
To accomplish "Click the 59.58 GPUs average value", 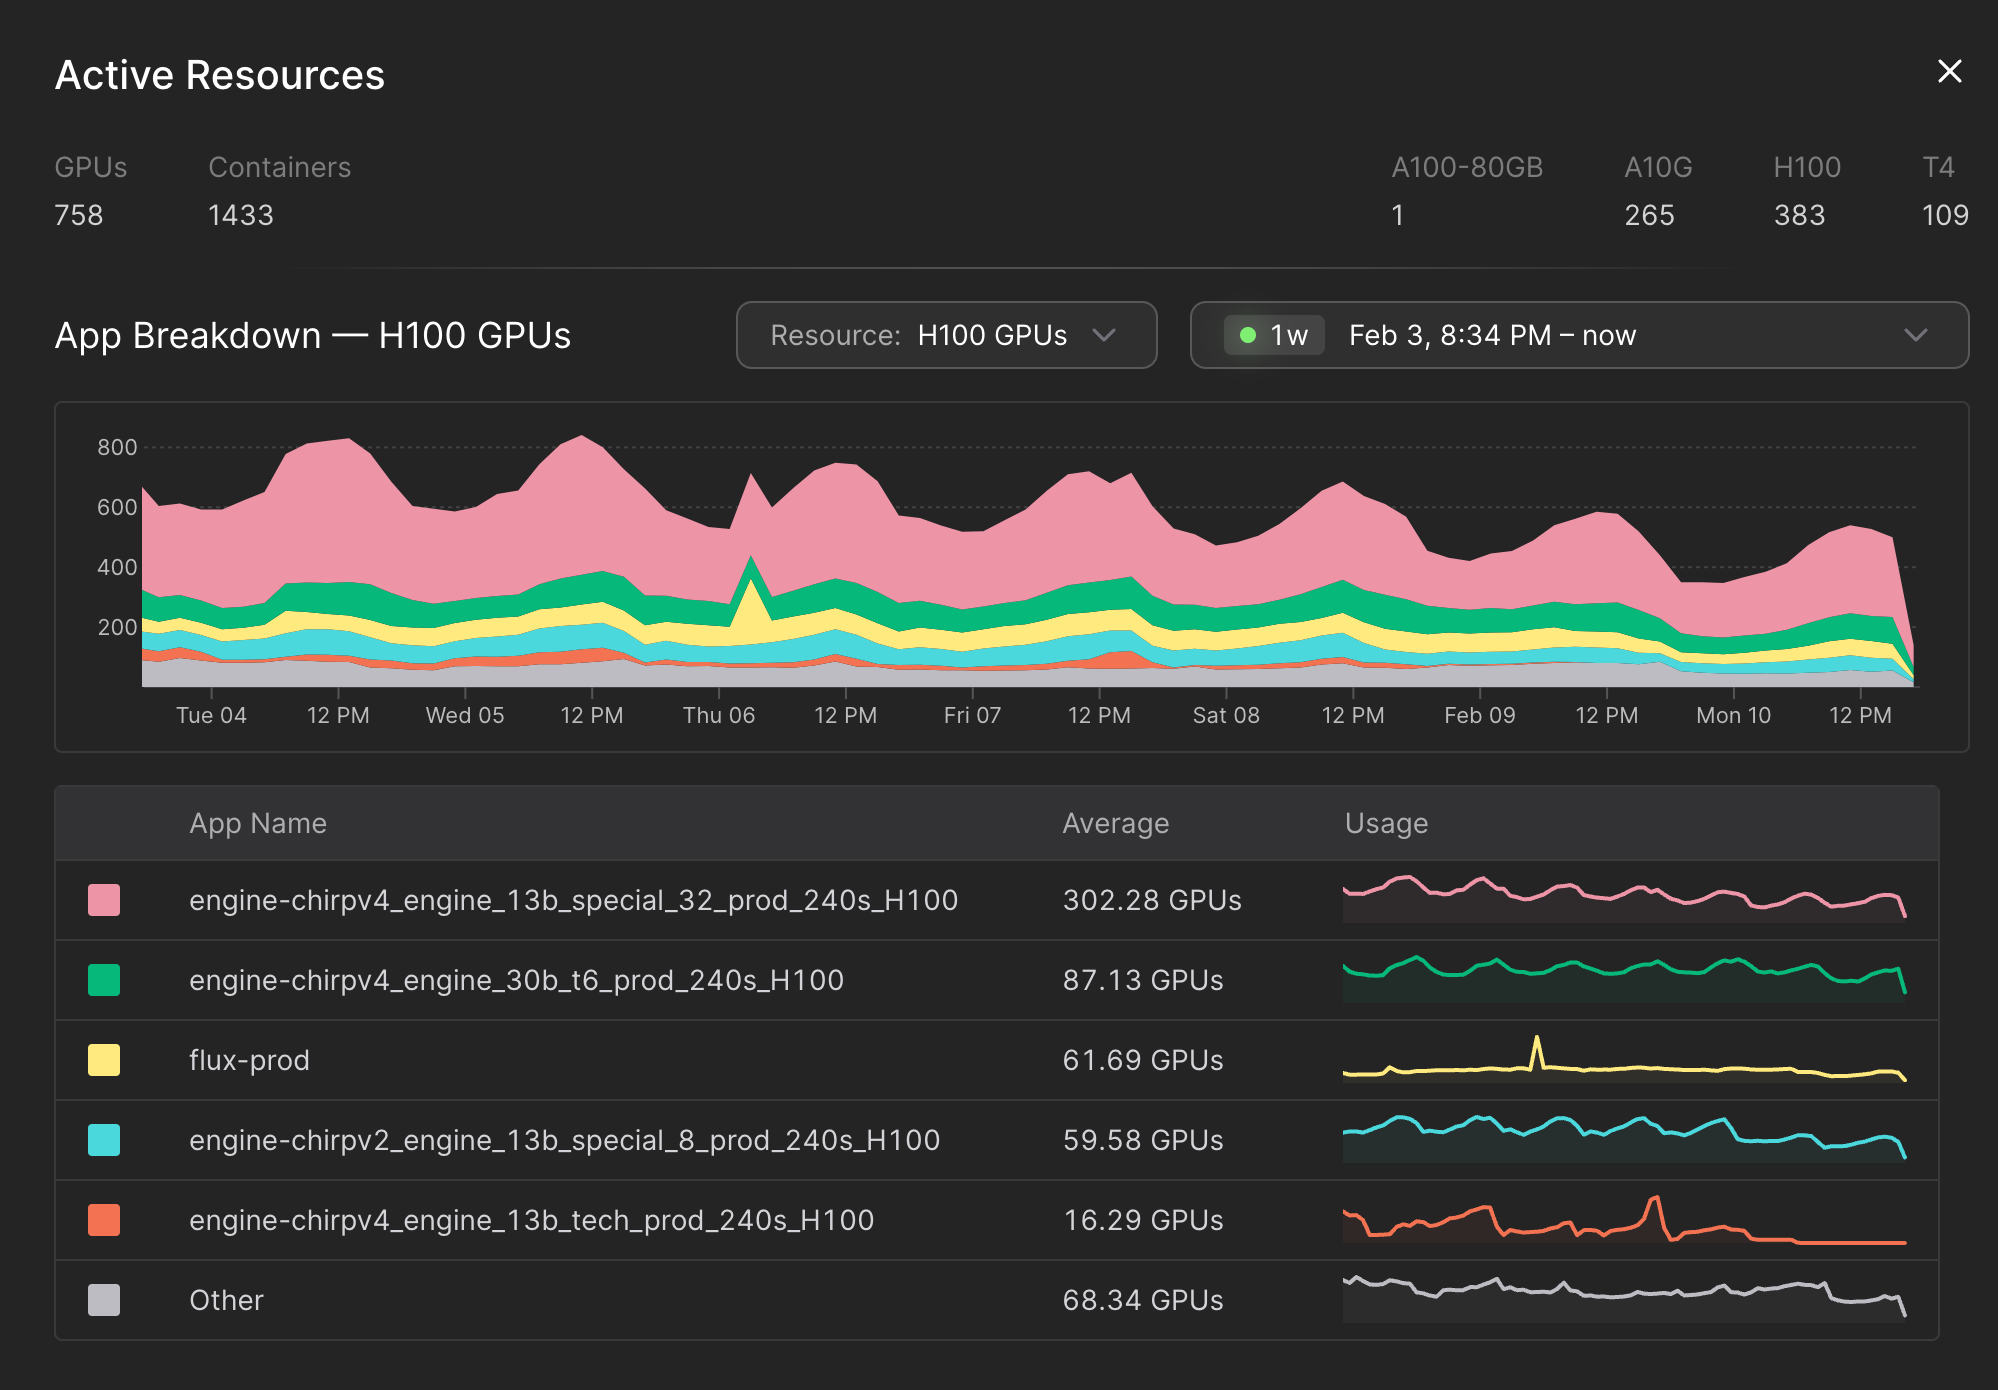I will coord(1143,1140).
